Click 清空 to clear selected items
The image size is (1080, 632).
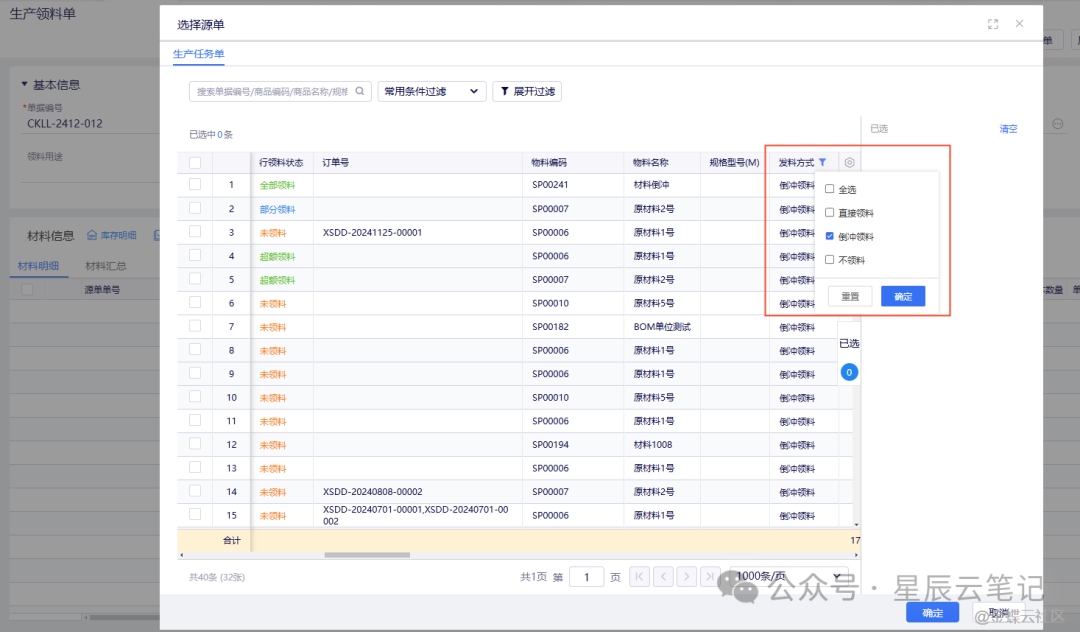1008,129
